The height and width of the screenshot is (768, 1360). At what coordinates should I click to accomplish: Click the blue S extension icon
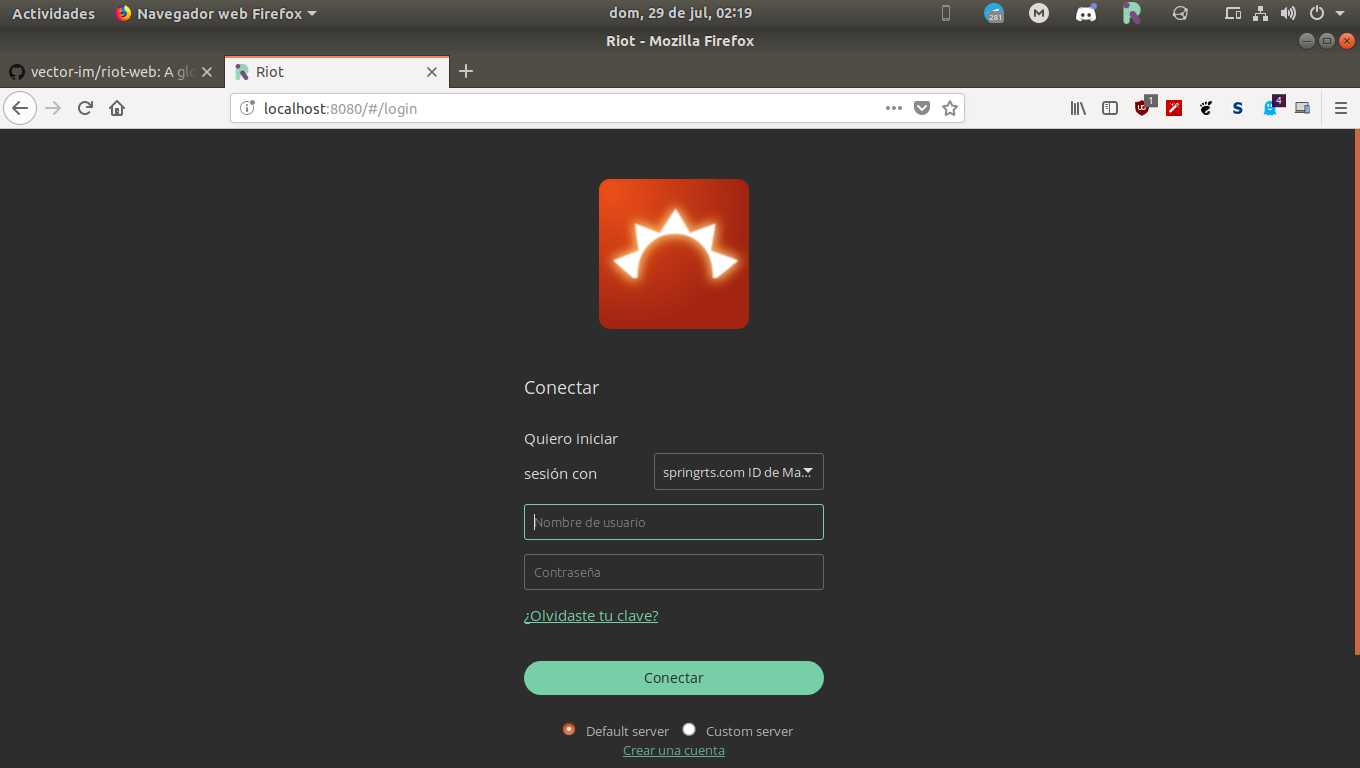pos(1238,108)
